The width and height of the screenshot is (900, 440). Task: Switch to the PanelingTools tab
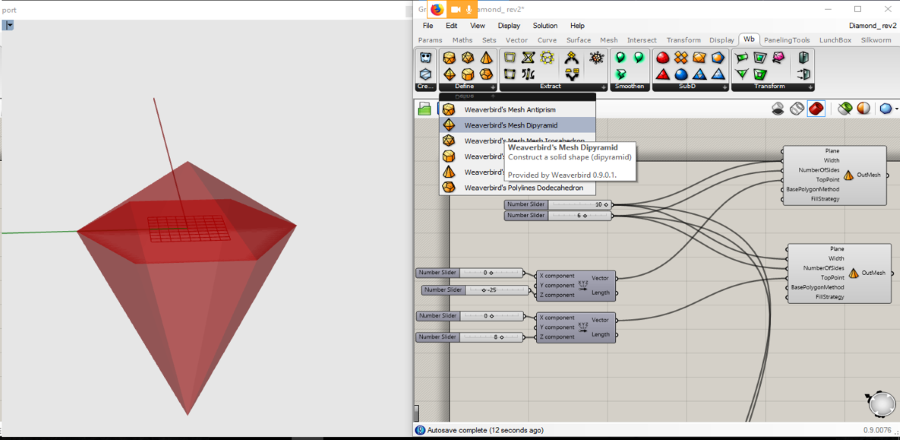click(787, 40)
